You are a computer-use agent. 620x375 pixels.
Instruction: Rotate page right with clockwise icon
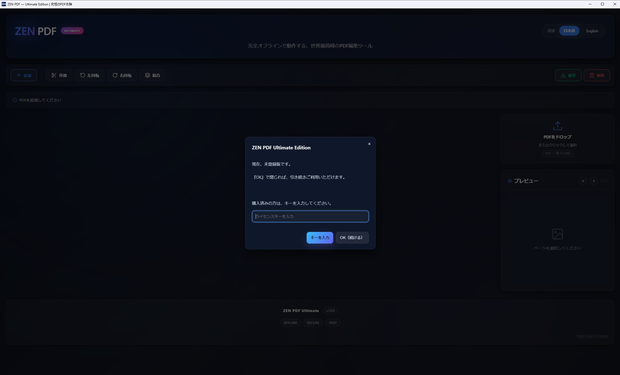coord(122,75)
